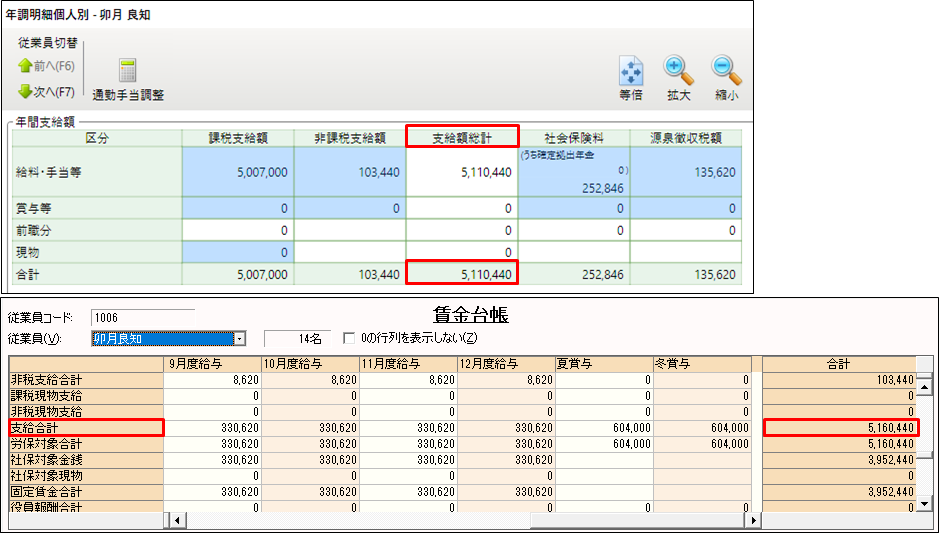Click the 従業員コード input field
The image size is (939, 533).
click(x=140, y=318)
